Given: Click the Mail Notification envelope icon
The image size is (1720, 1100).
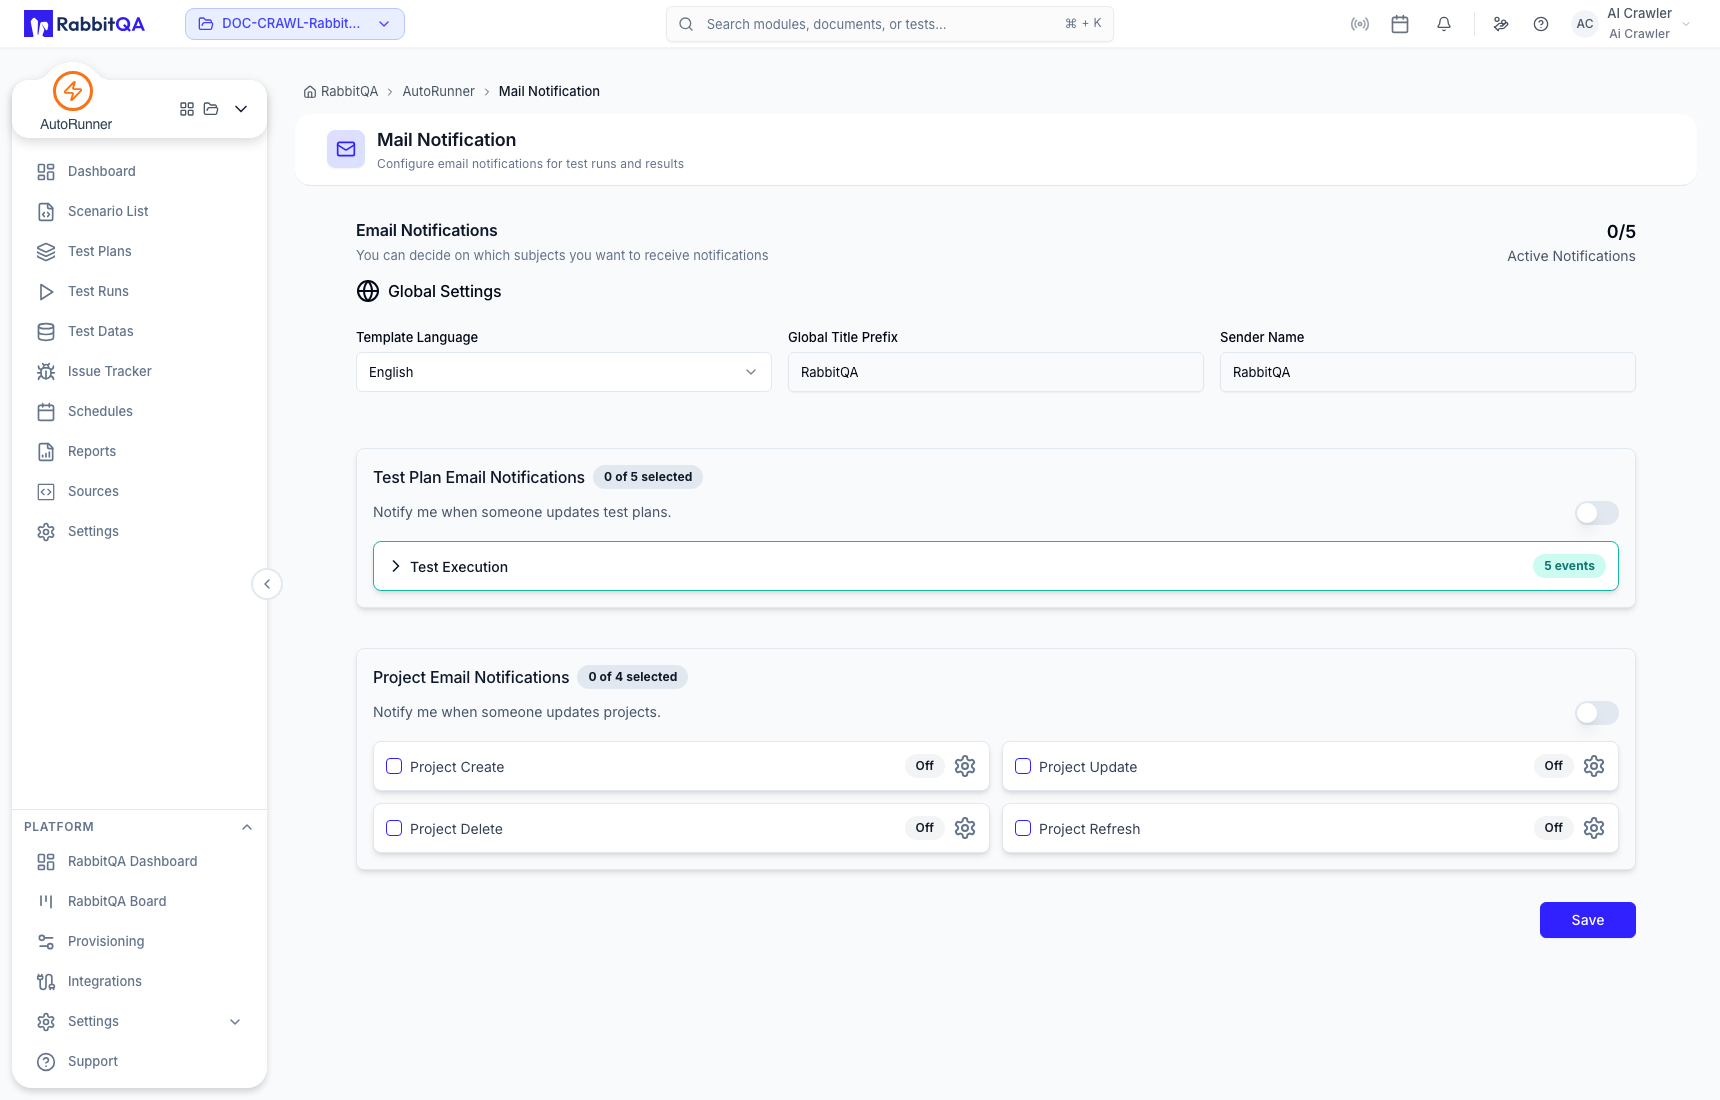Looking at the screenshot, I should coord(346,149).
